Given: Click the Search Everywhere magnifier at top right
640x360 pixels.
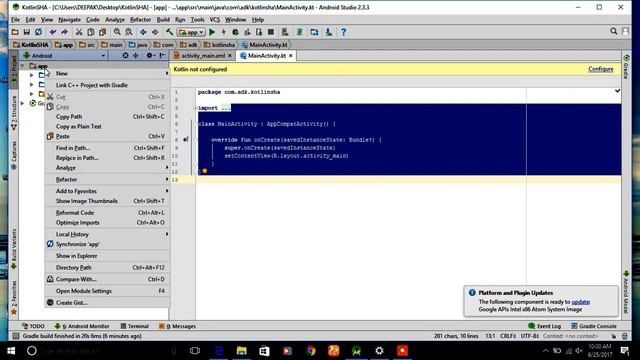Looking at the screenshot, I should click(x=613, y=31).
